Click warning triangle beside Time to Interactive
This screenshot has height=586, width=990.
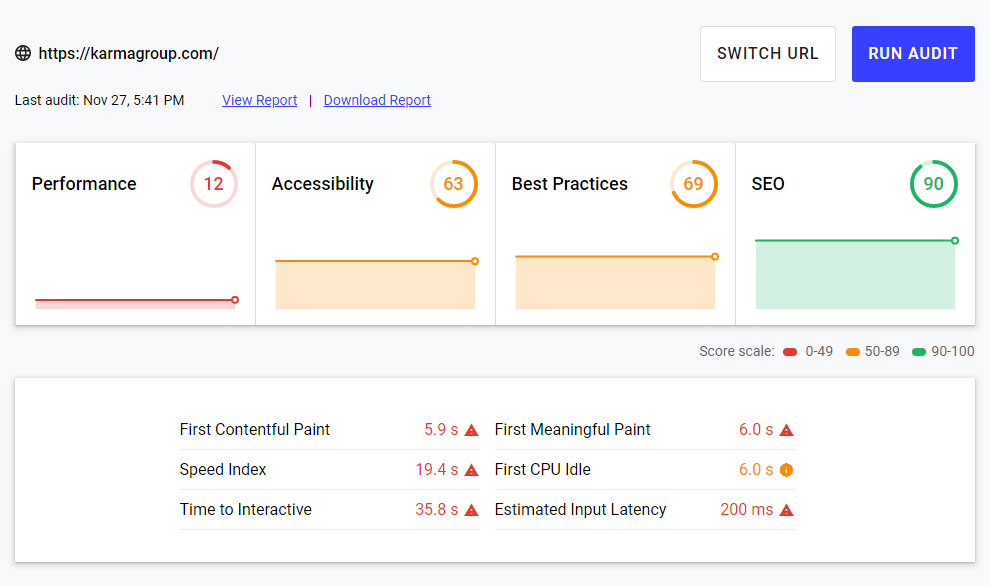coord(471,510)
